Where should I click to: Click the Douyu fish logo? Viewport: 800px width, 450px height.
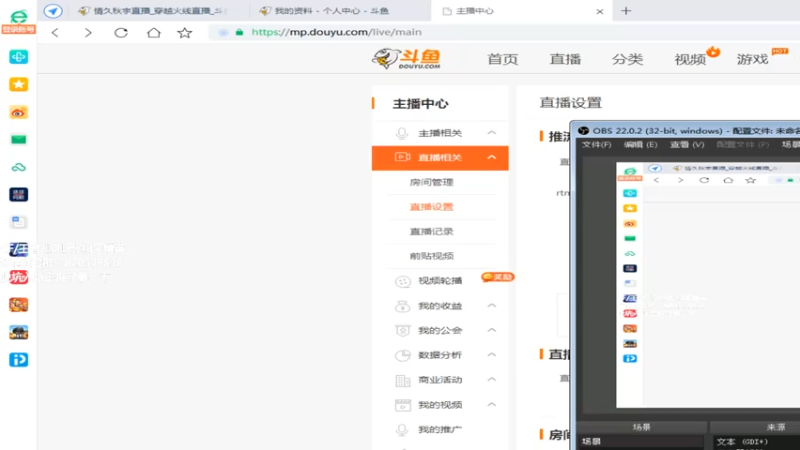coord(407,59)
